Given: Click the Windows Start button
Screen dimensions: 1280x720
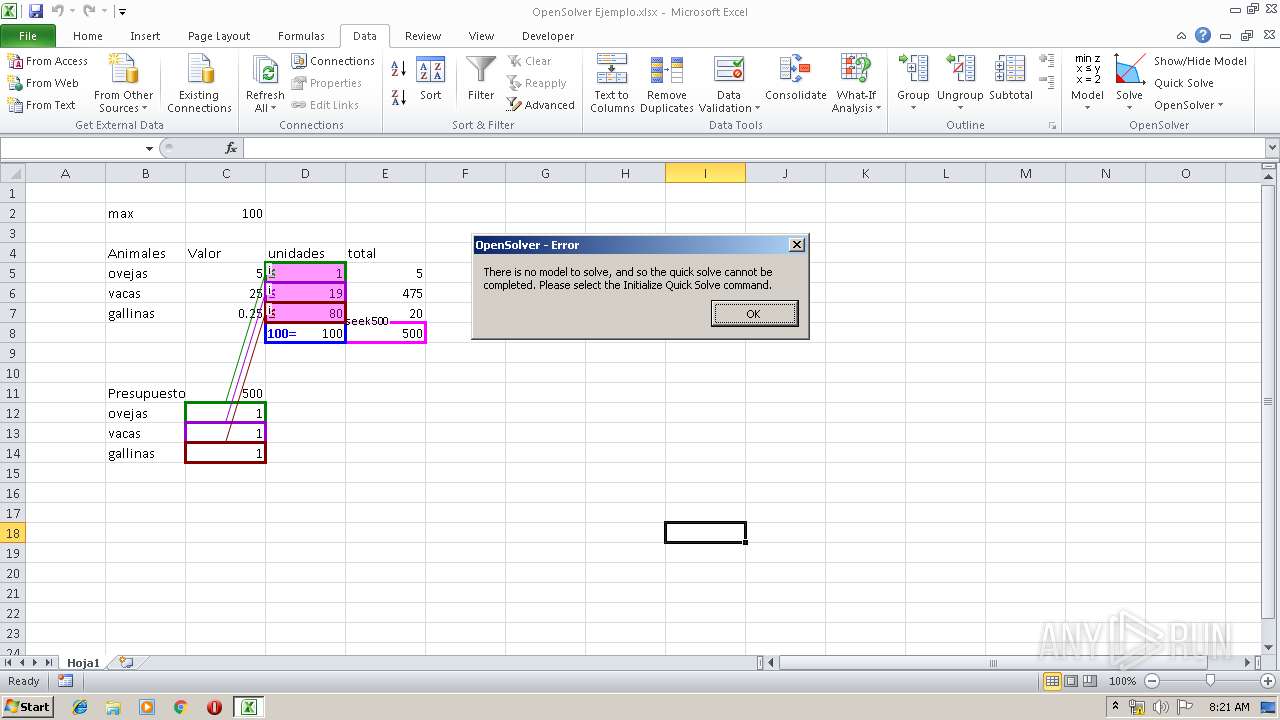Looking at the screenshot, I should click(x=28, y=707).
